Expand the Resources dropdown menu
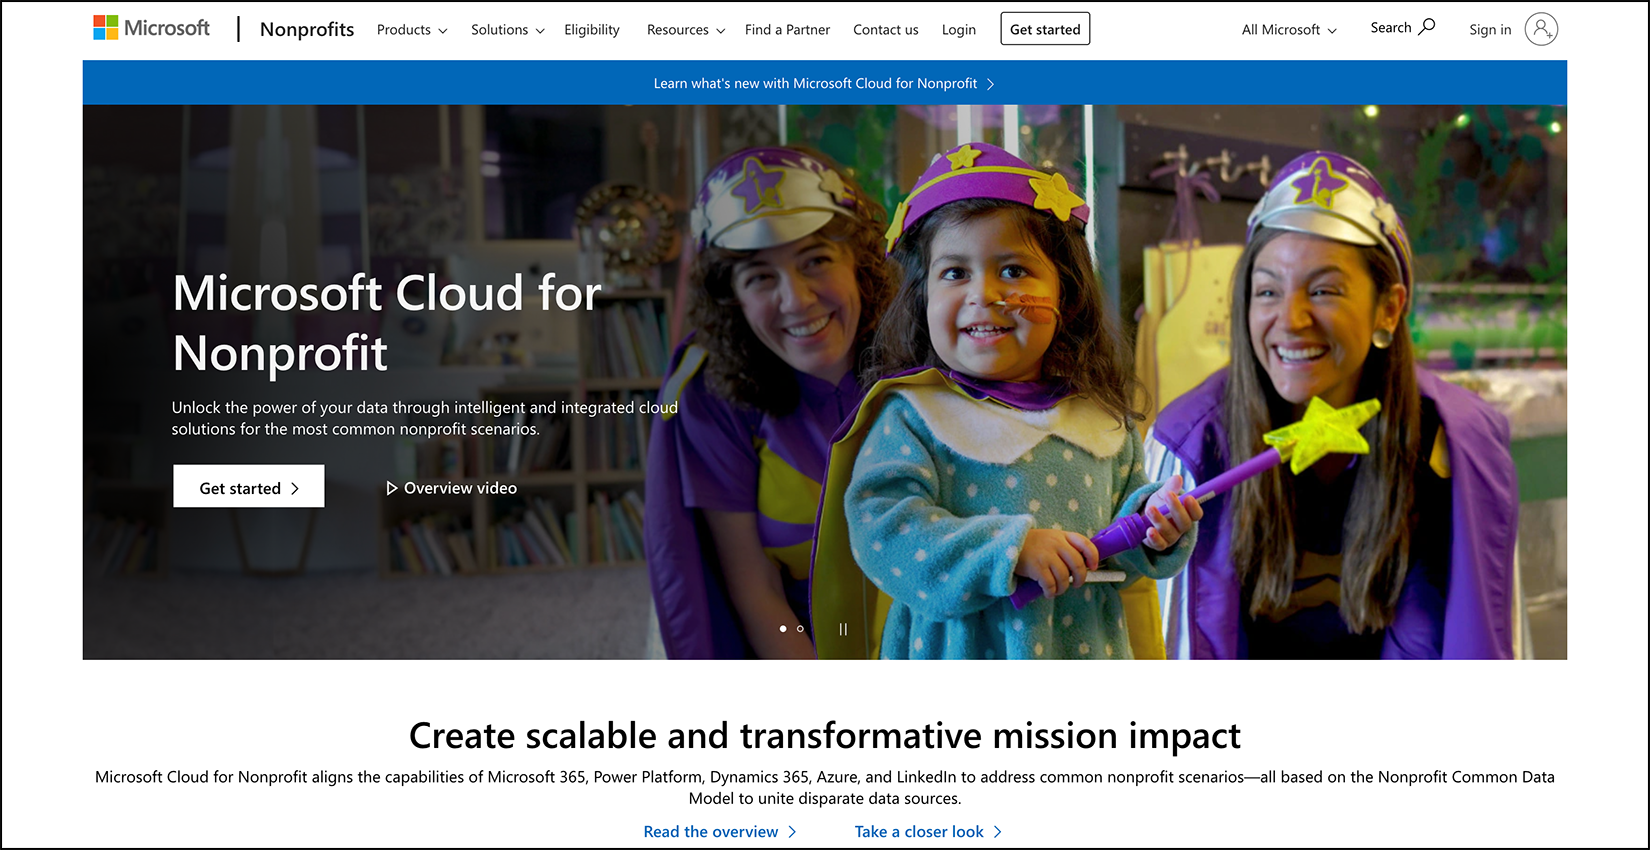1650x850 pixels. [x=686, y=30]
